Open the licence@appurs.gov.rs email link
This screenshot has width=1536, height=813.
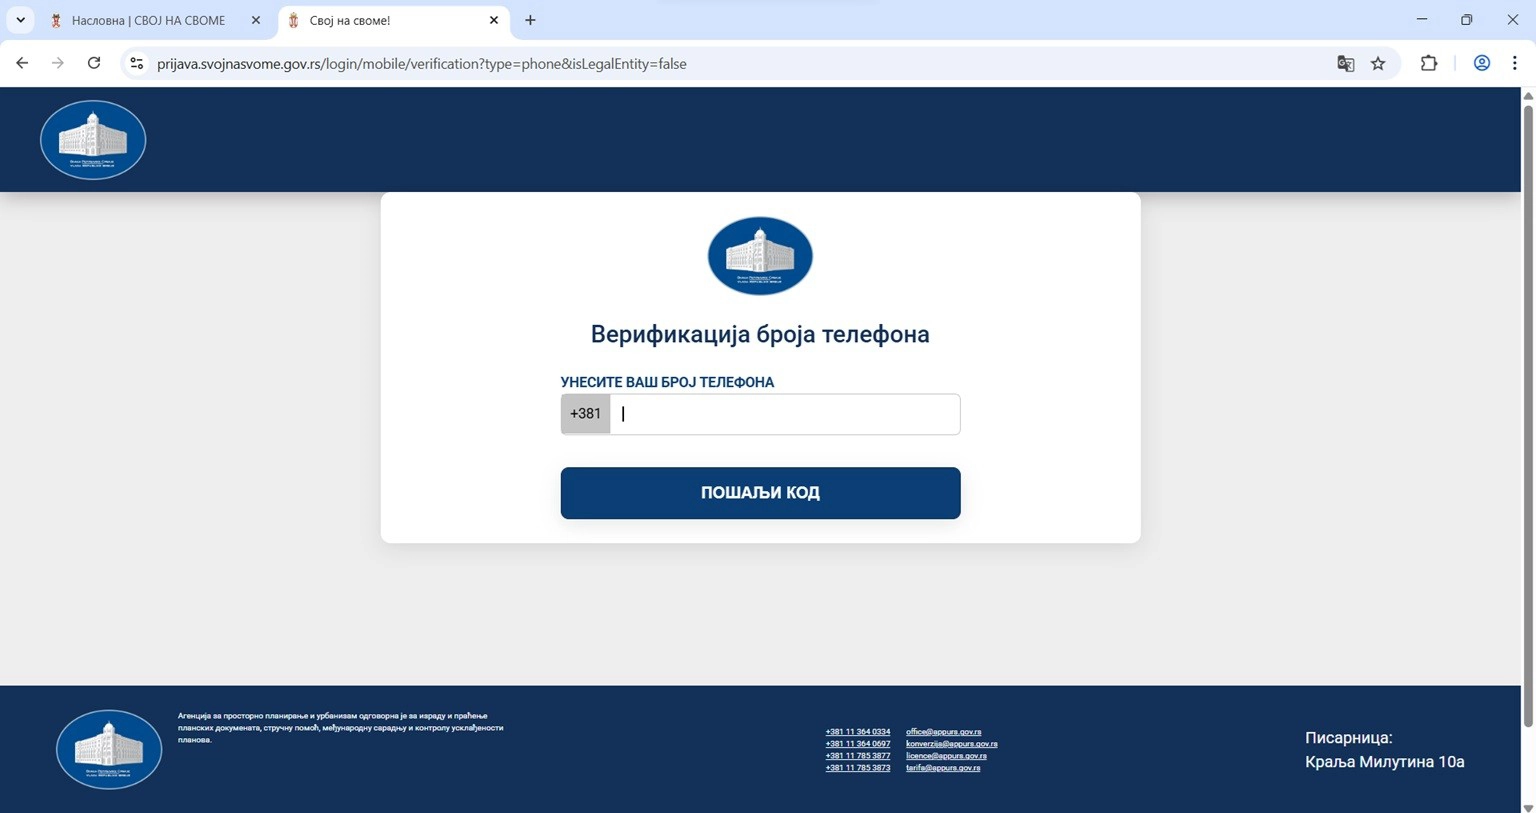[946, 756]
